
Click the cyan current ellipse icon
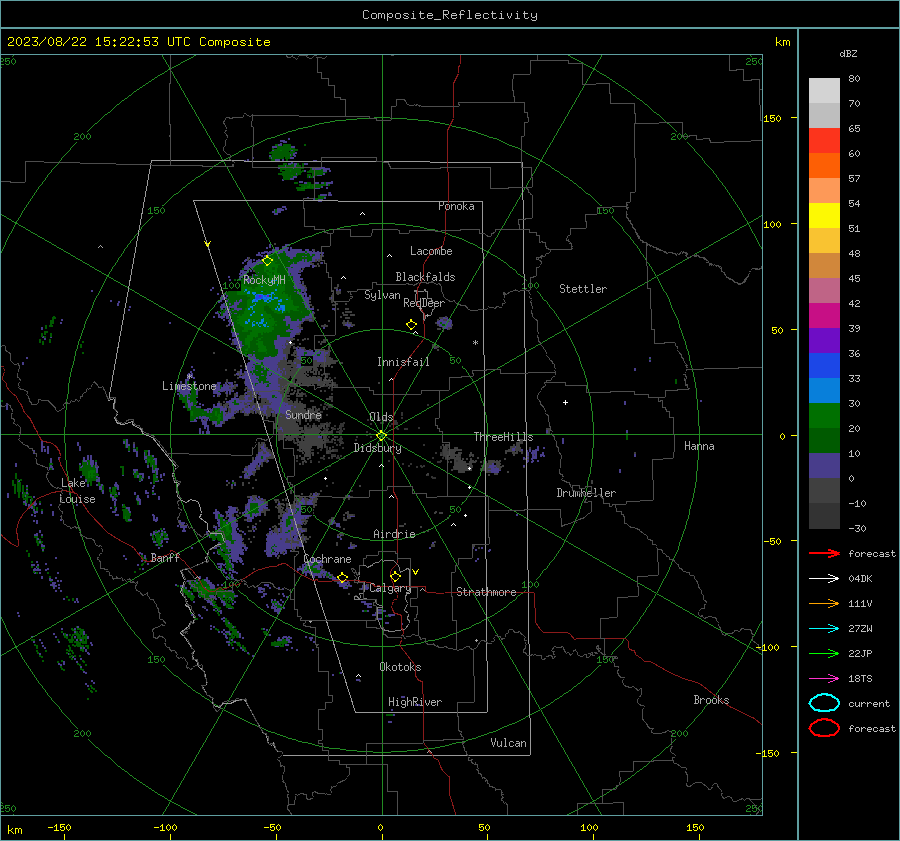point(824,703)
